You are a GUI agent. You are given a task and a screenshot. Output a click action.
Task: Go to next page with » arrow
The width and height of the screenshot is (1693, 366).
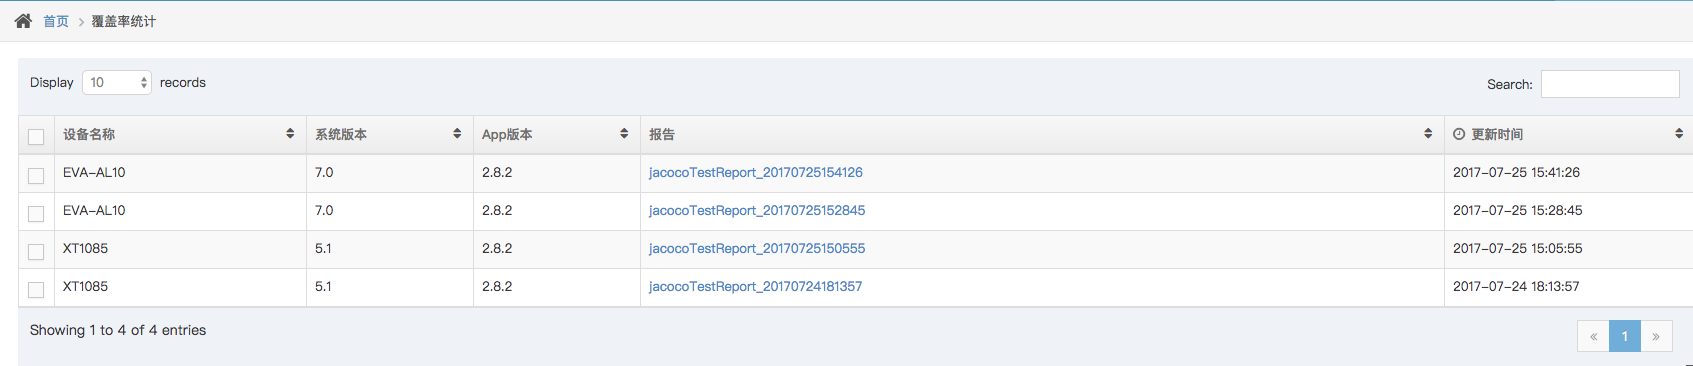1656,336
